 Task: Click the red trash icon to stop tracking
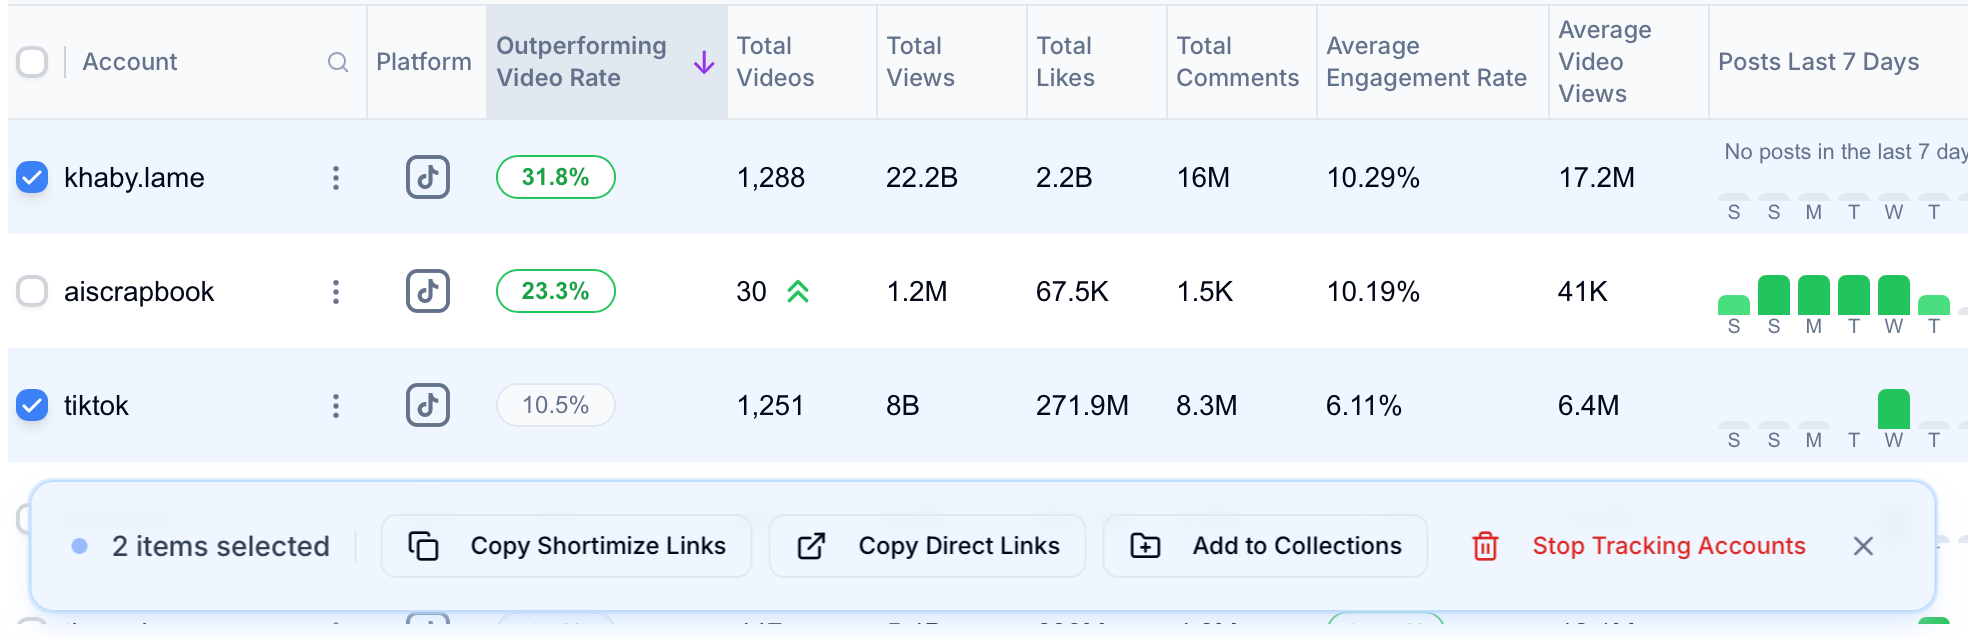point(1485,546)
